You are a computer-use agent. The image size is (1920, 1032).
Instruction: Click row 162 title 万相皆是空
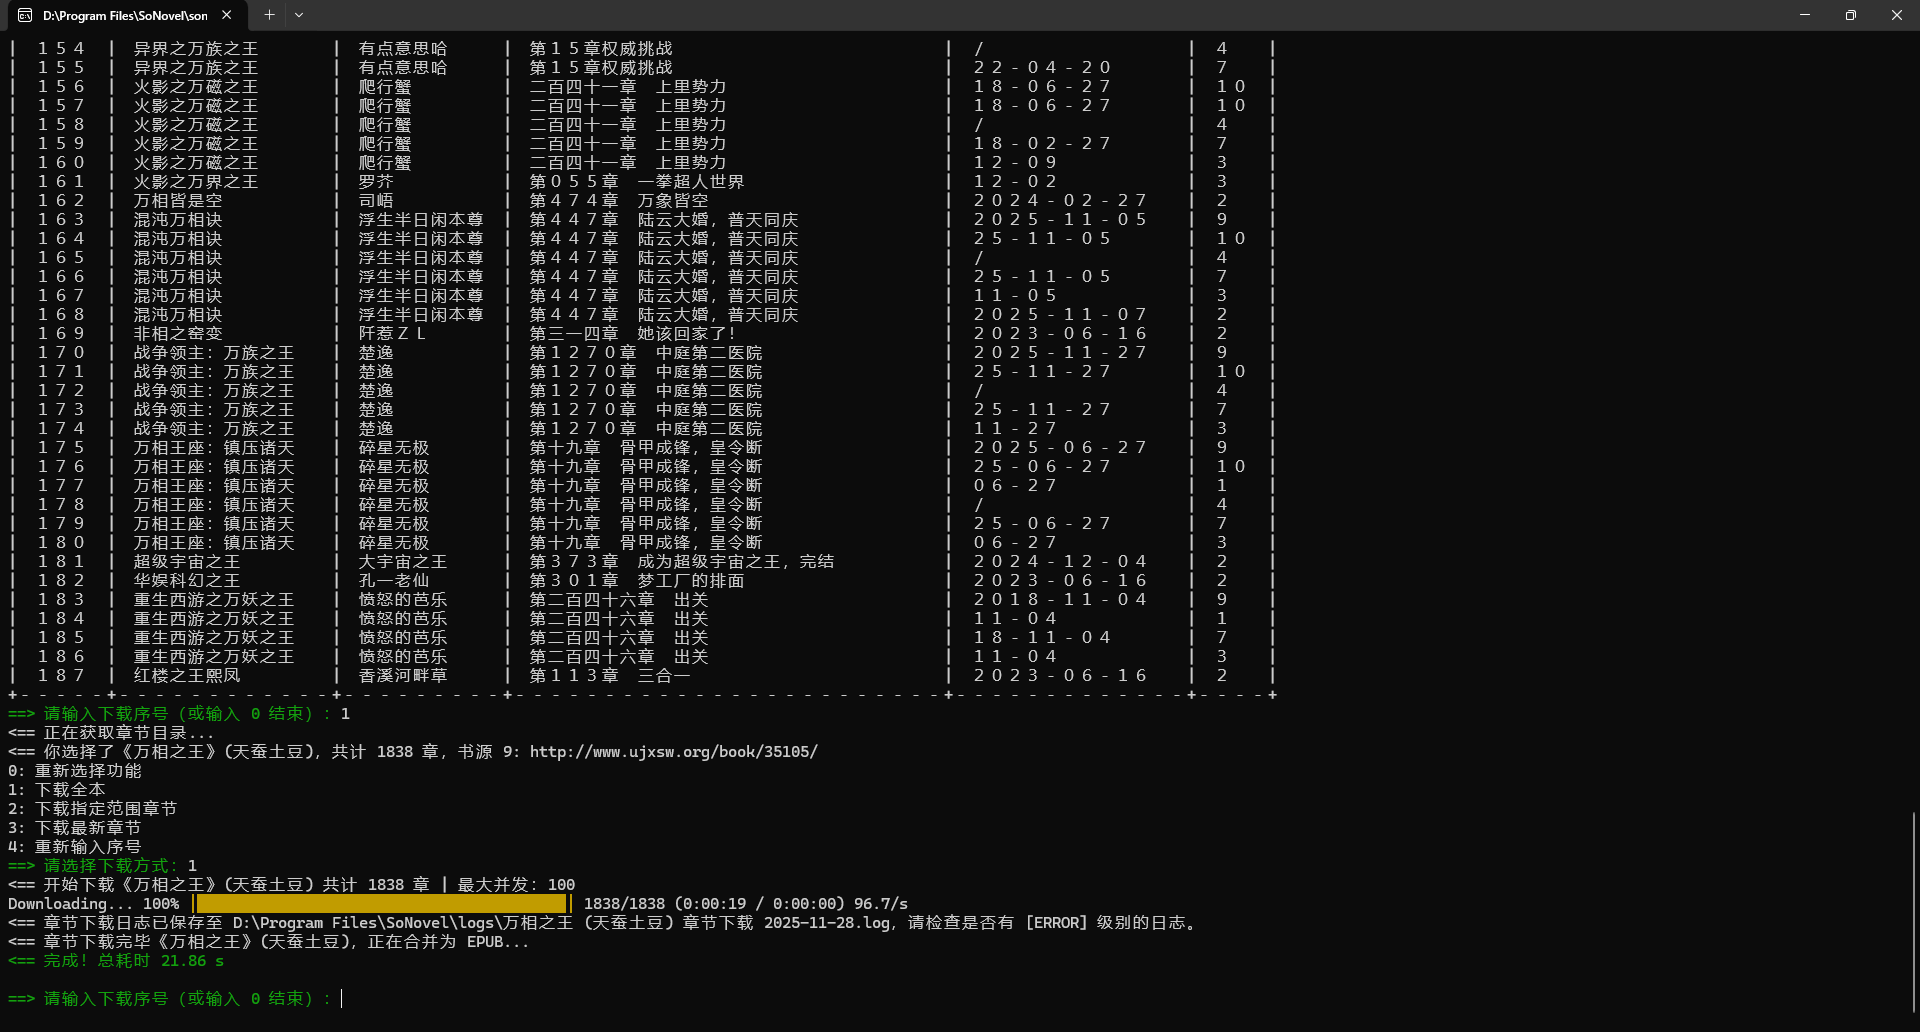tap(178, 200)
